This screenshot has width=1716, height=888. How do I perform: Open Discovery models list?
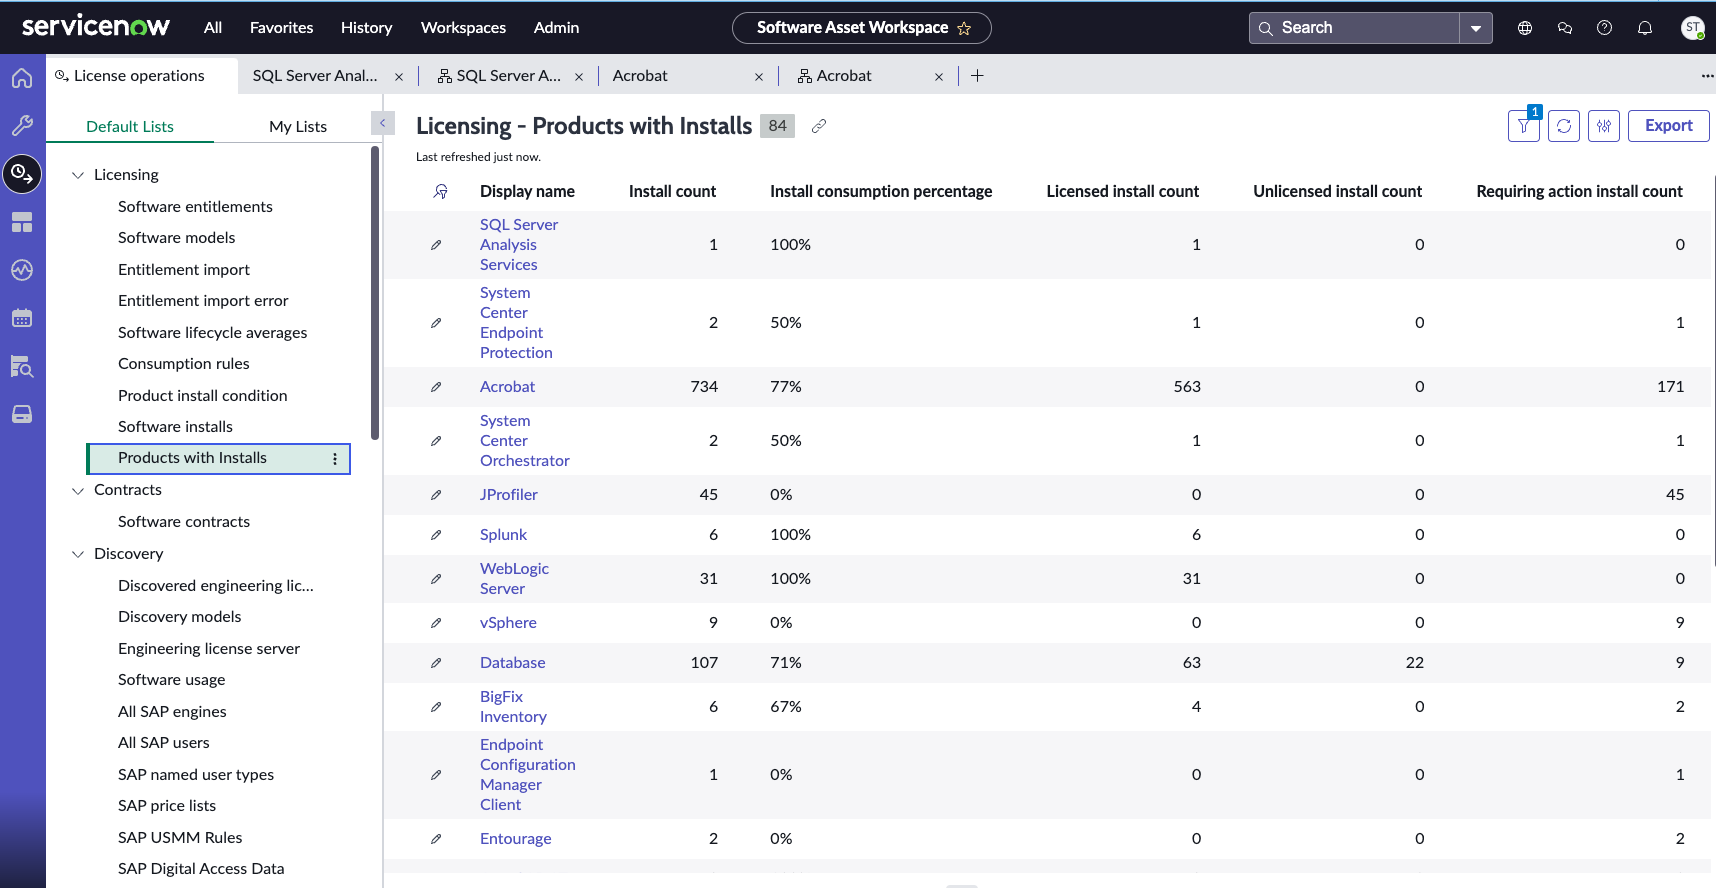(179, 617)
